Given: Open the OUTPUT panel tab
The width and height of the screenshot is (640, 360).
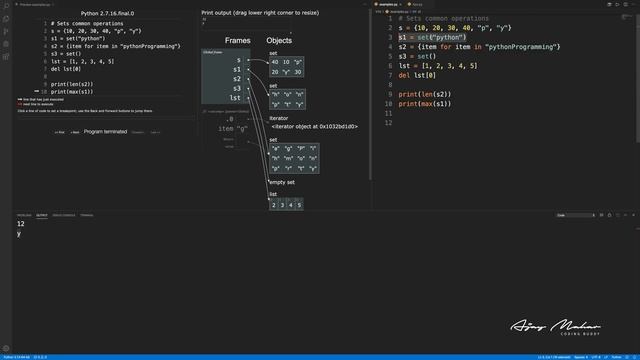Looking at the screenshot, I should [42, 215].
